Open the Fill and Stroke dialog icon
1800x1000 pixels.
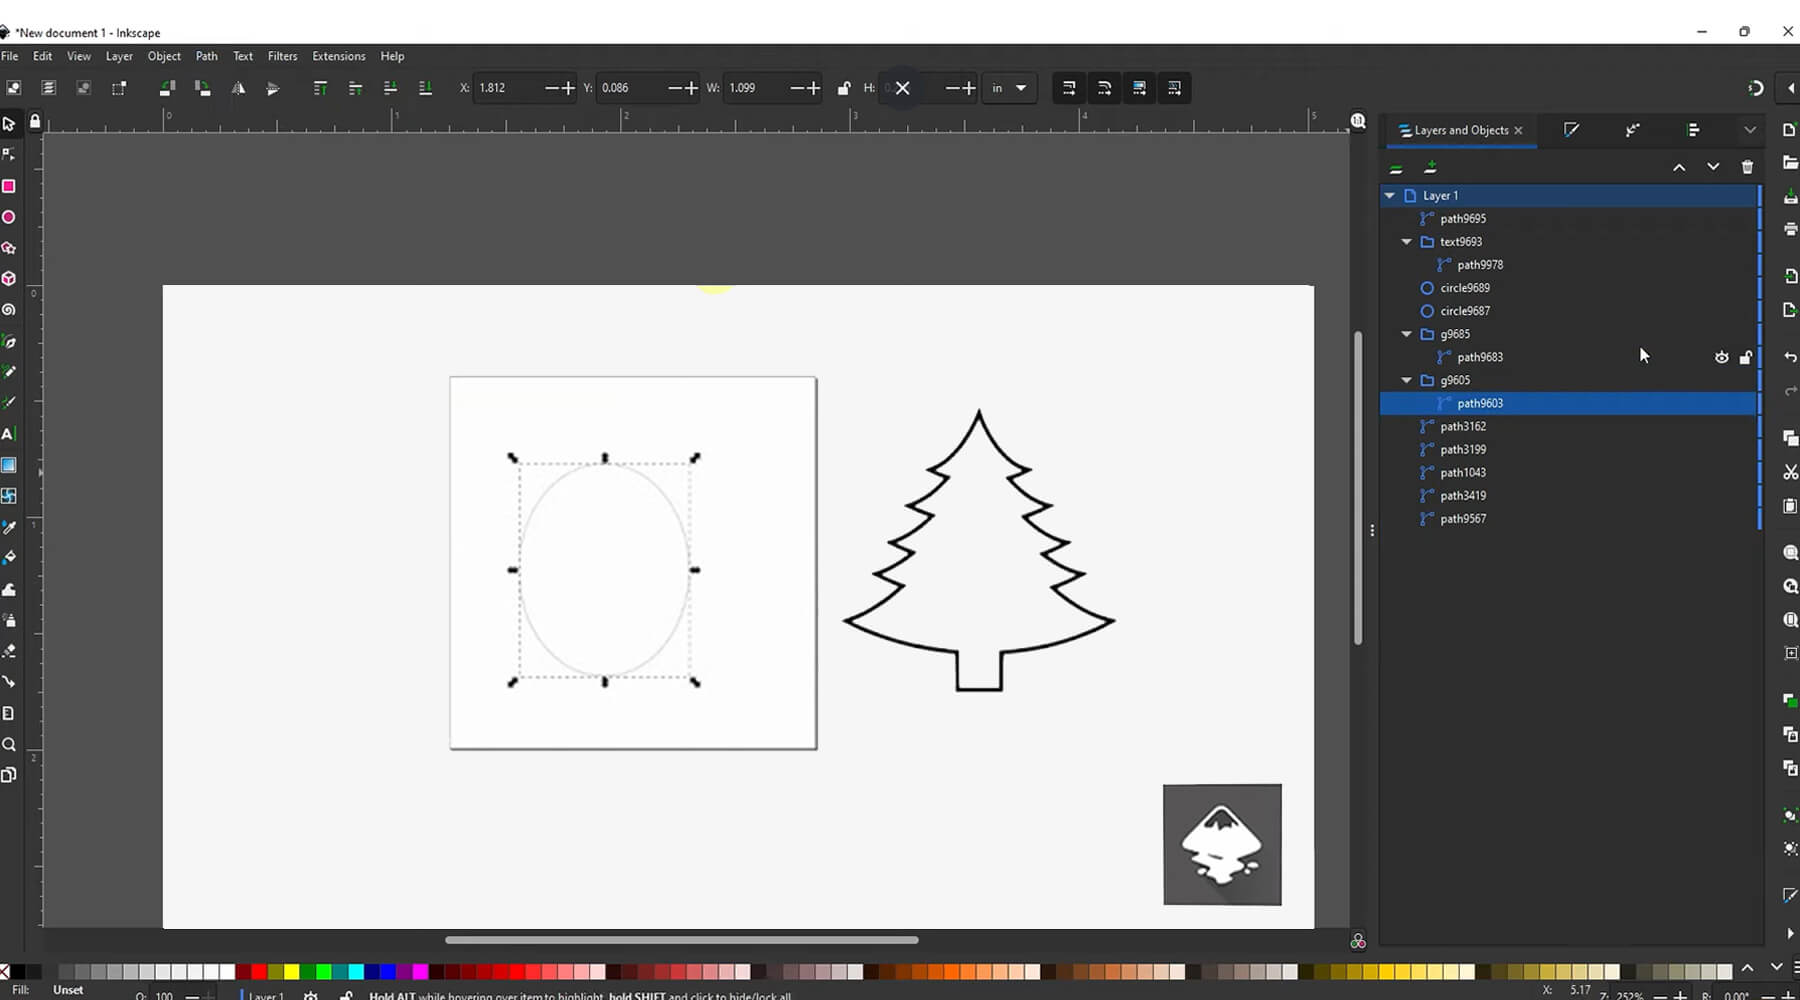click(x=1572, y=130)
